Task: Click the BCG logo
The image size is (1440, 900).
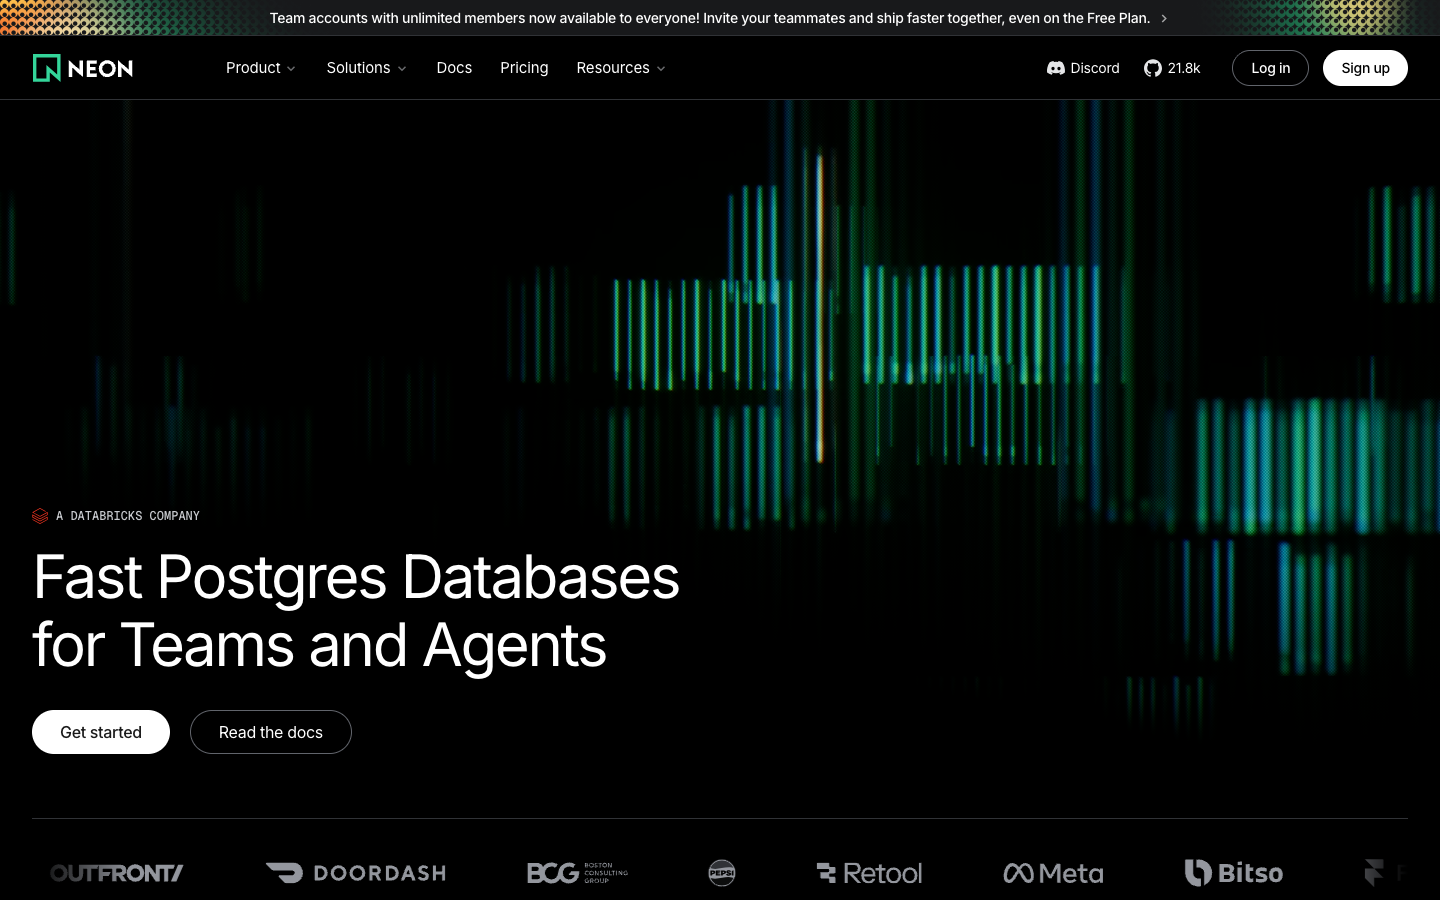Action: click(x=578, y=873)
